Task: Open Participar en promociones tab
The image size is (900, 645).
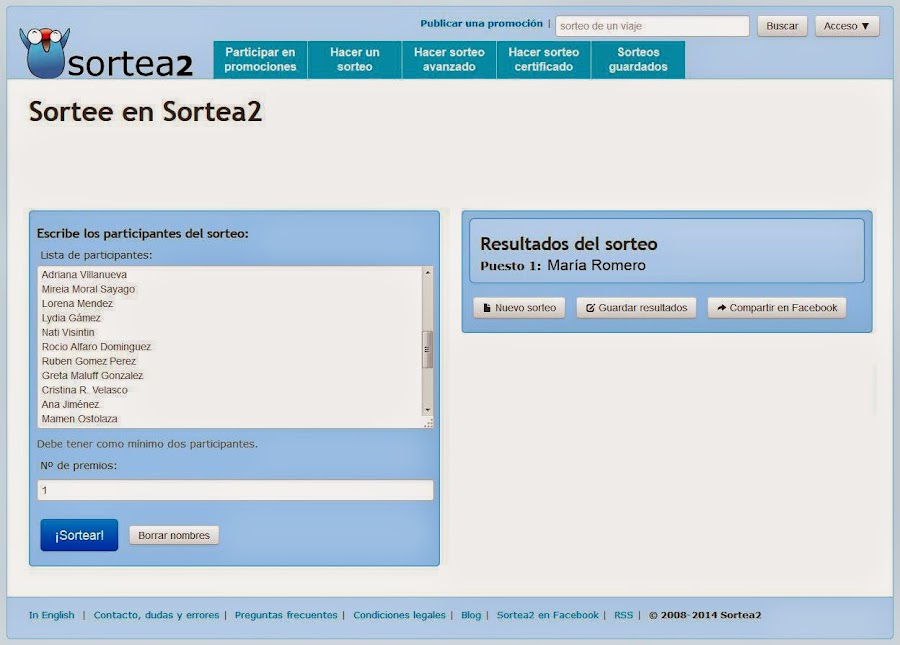Action: coord(260,60)
